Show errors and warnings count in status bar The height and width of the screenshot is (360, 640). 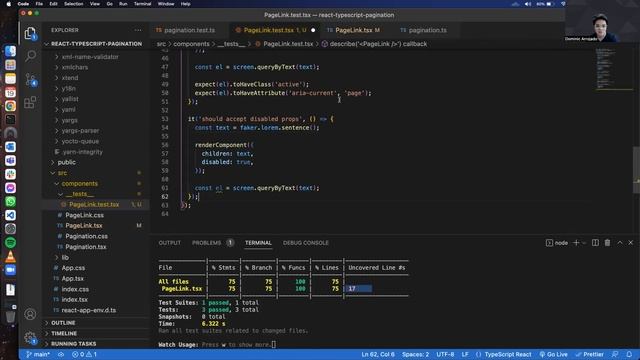point(84,354)
